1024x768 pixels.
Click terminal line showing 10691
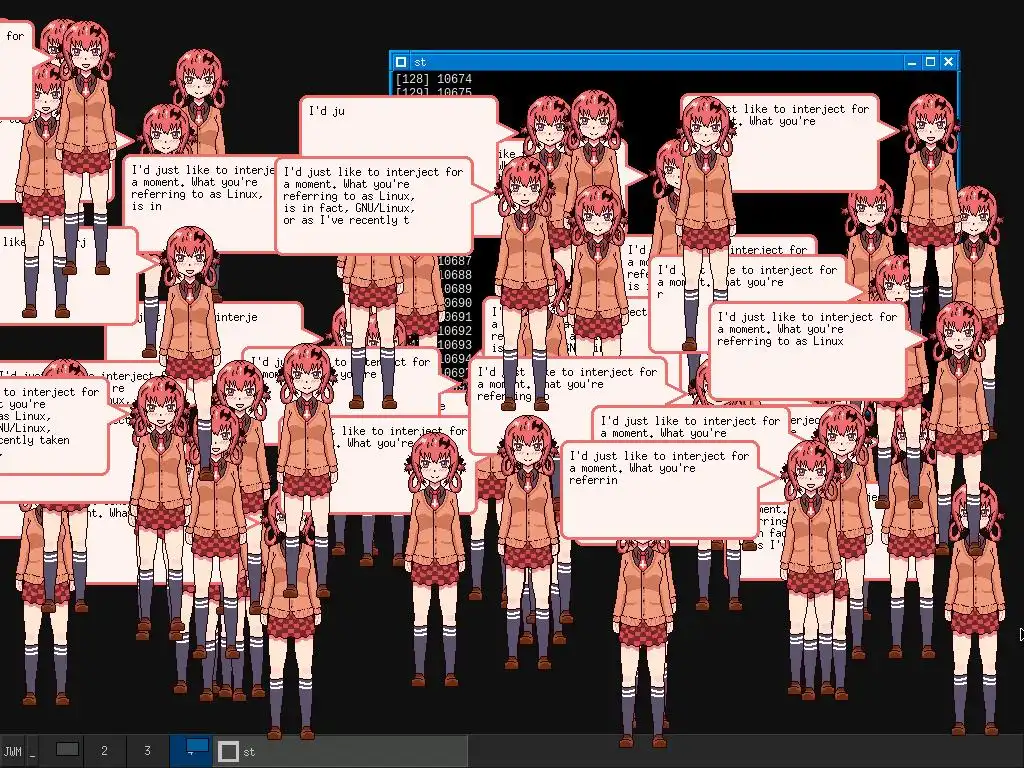tap(455, 317)
